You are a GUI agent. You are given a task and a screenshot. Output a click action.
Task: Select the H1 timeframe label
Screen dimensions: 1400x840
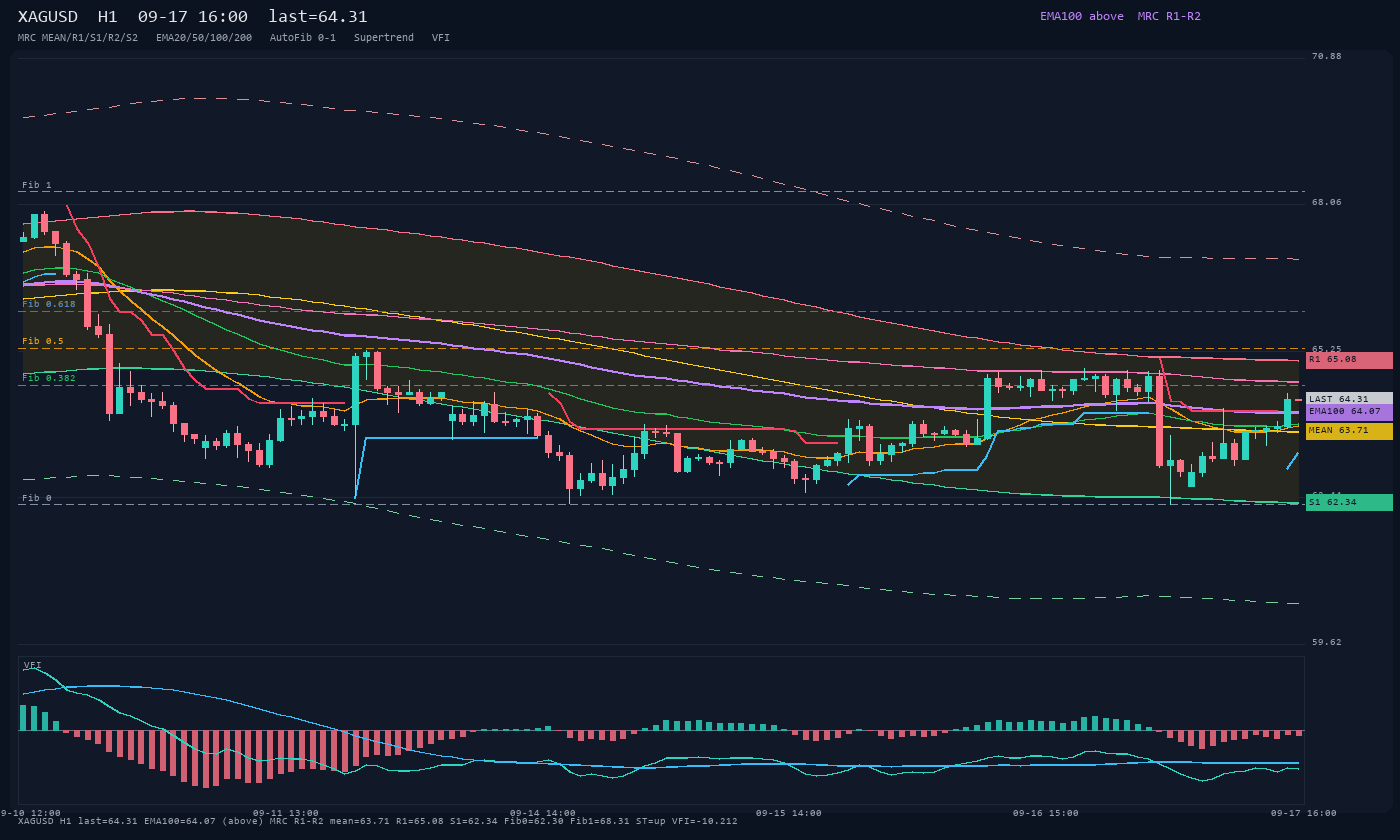108,17
